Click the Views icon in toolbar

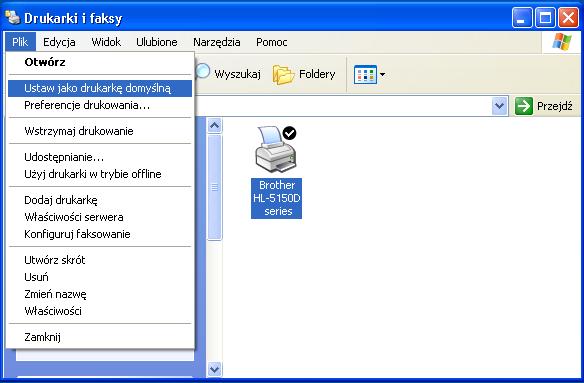(365, 74)
